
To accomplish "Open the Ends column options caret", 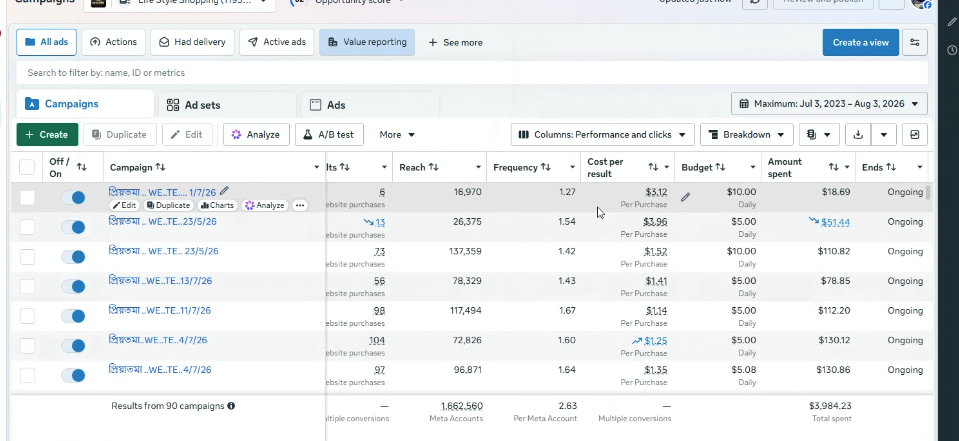I will click(919, 167).
